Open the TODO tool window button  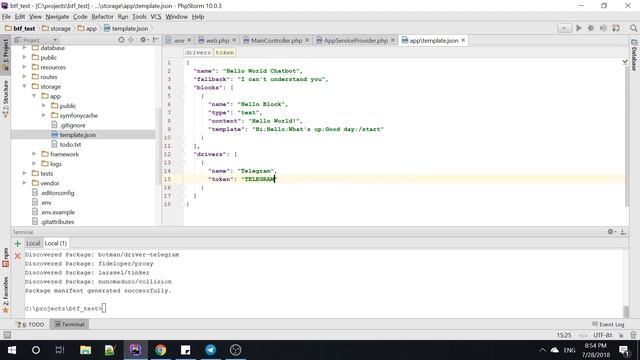(x=30, y=324)
